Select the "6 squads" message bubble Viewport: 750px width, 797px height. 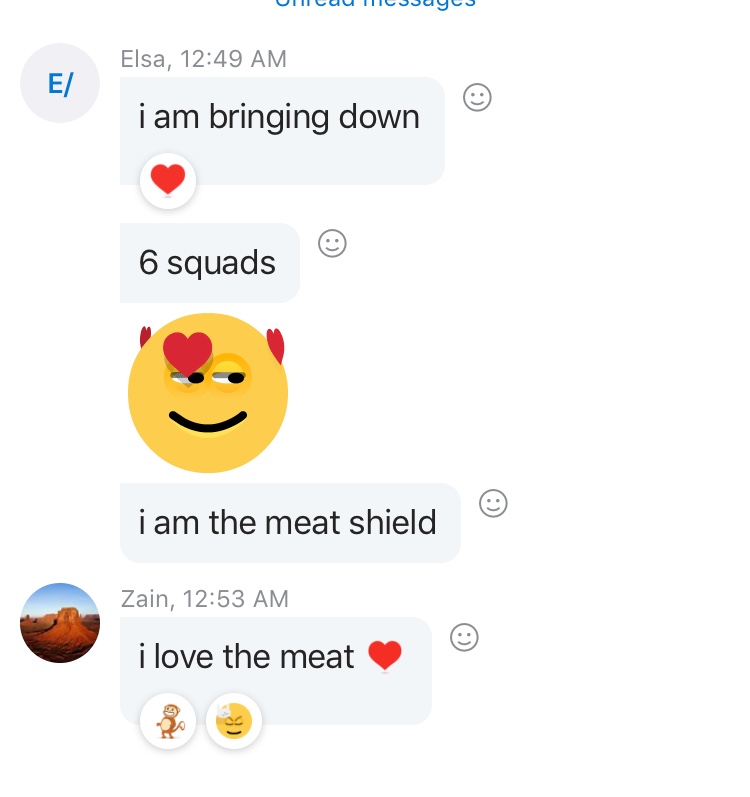pyautogui.click(x=209, y=263)
